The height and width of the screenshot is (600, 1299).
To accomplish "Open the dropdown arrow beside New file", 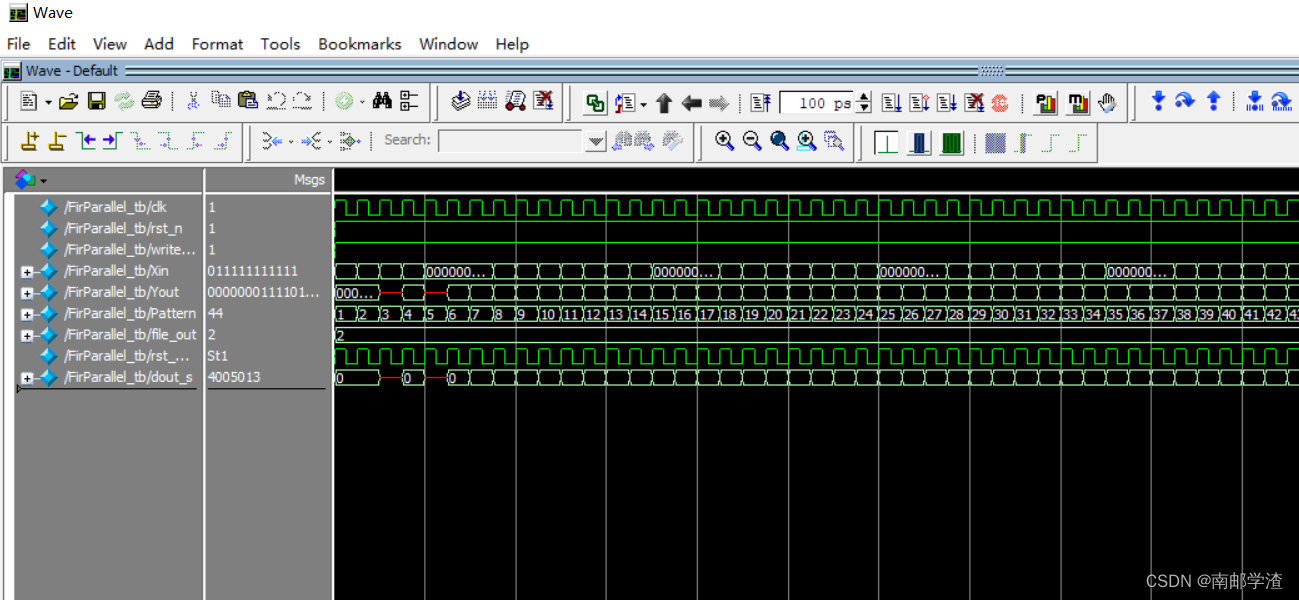I will [x=48, y=102].
